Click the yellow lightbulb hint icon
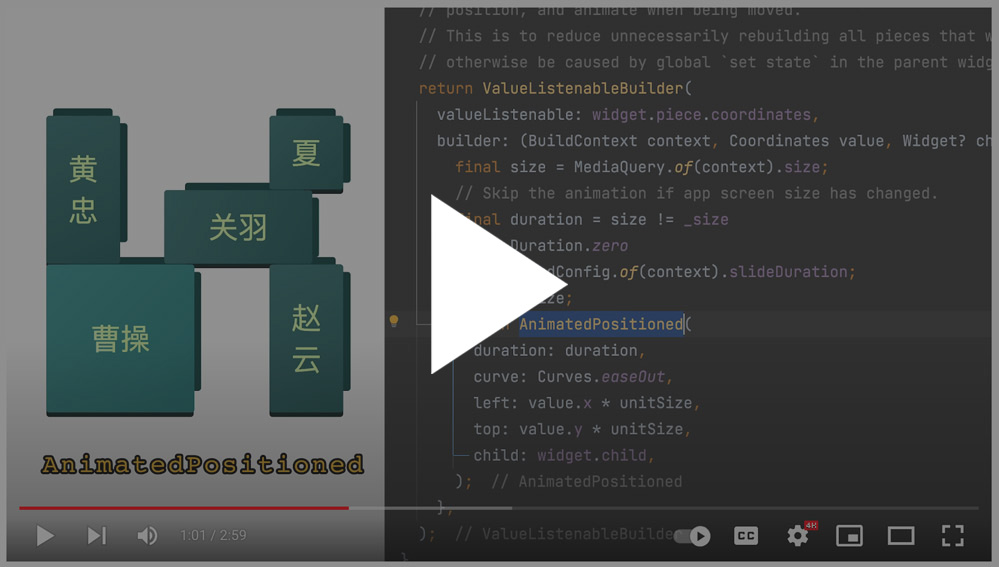This screenshot has width=999, height=567. click(394, 322)
